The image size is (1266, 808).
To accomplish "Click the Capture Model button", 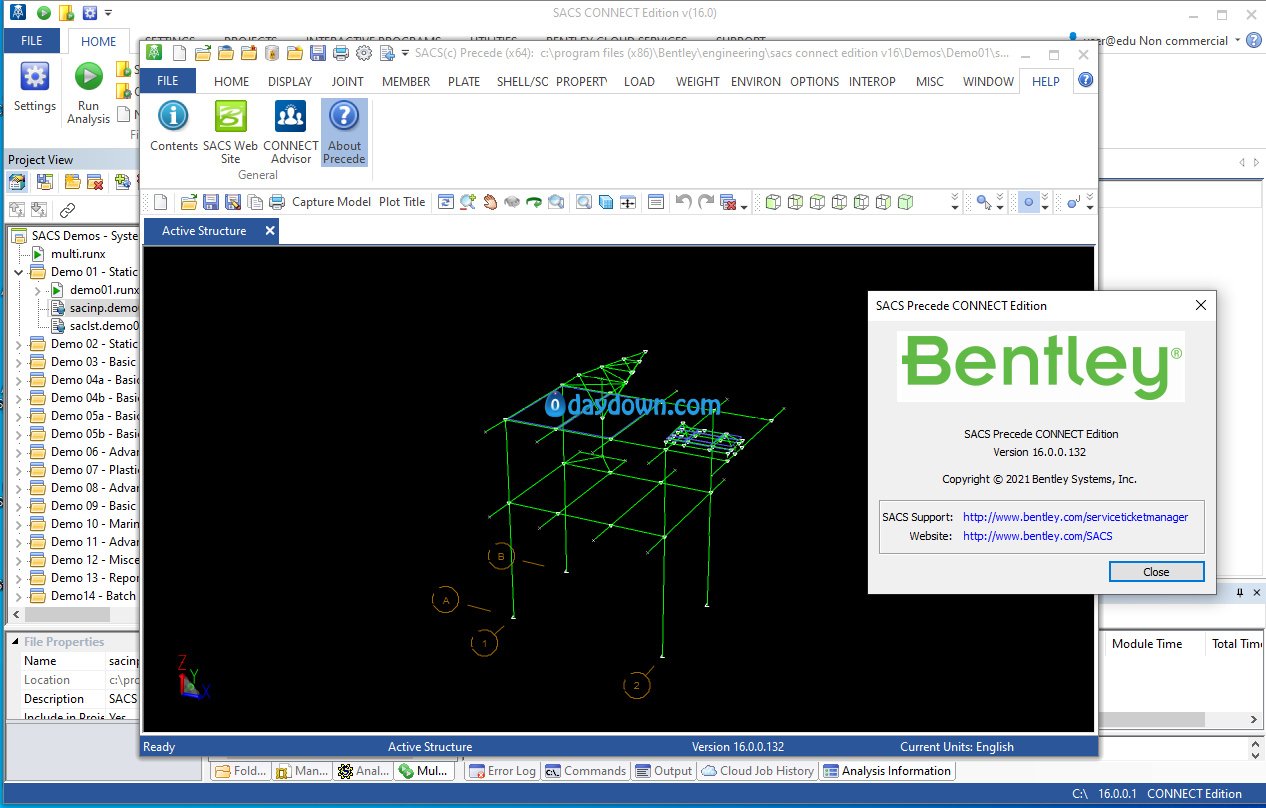I will 331,202.
